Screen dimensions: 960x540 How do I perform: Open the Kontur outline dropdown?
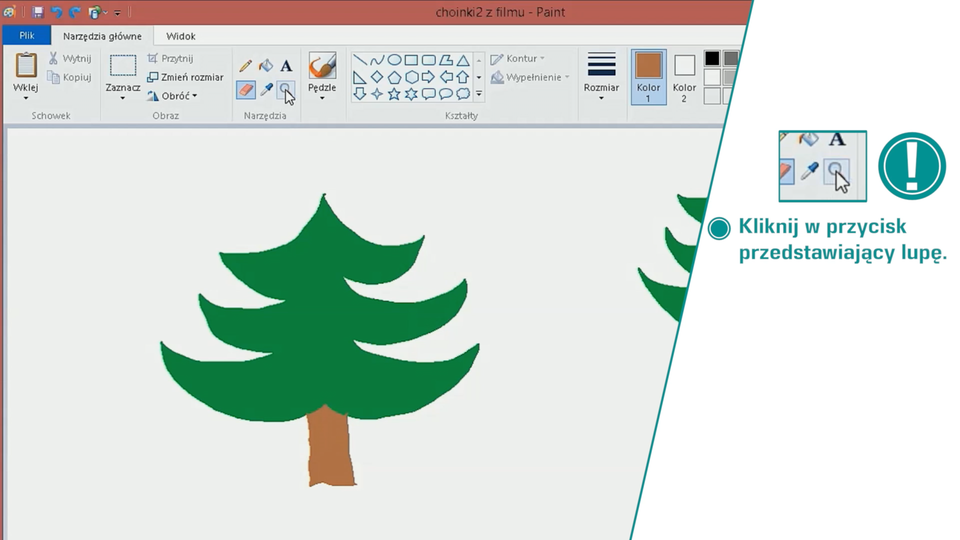(x=517, y=58)
